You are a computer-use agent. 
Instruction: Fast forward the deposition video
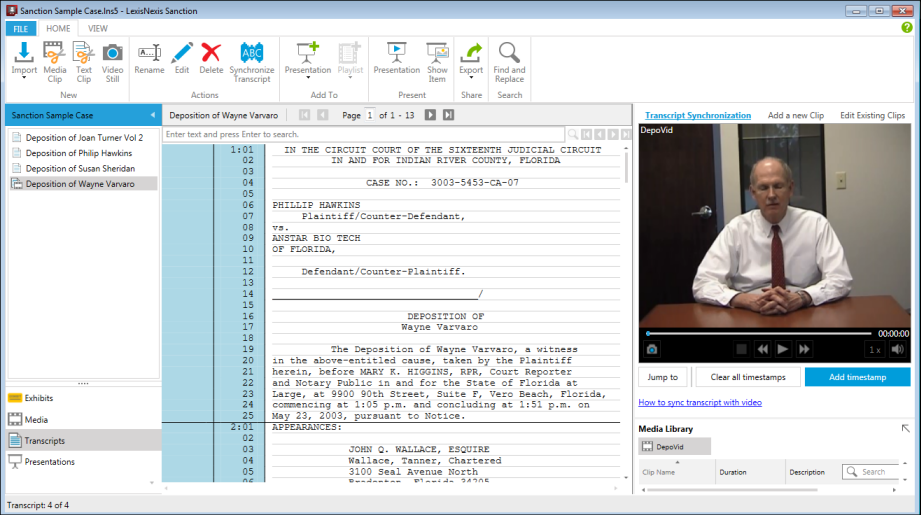coord(804,349)
